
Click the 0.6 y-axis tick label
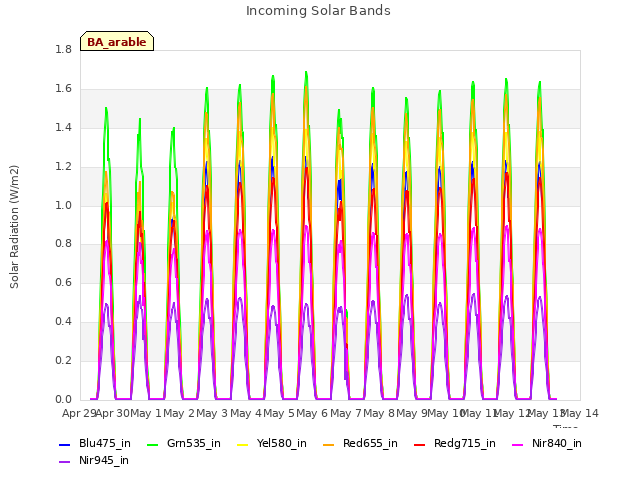(x=63, y=282)
